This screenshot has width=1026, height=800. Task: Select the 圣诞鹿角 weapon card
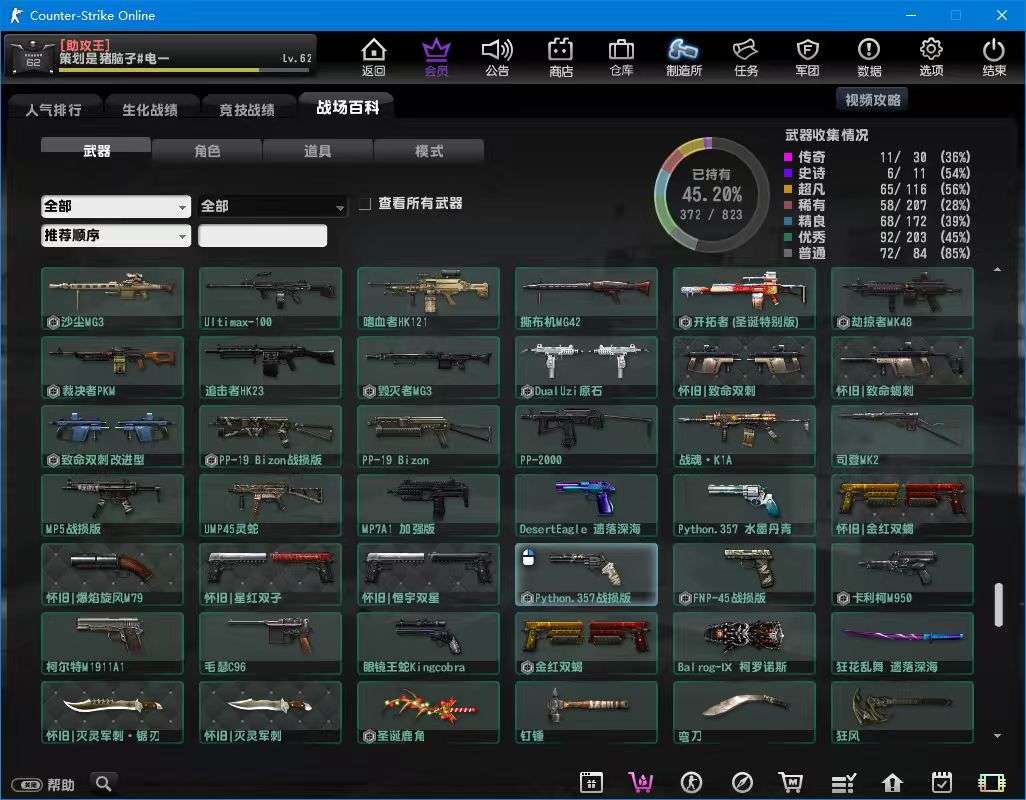click(x=428, y=712)
